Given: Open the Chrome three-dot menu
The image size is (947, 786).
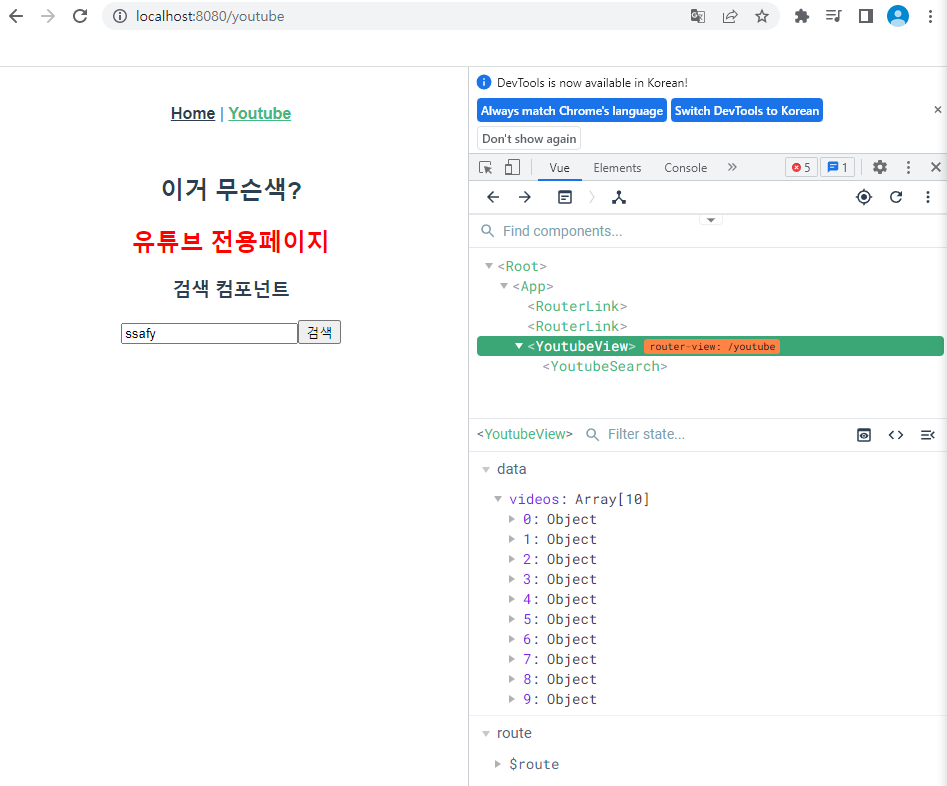Looking at the screenshot, I should point(930,16).
